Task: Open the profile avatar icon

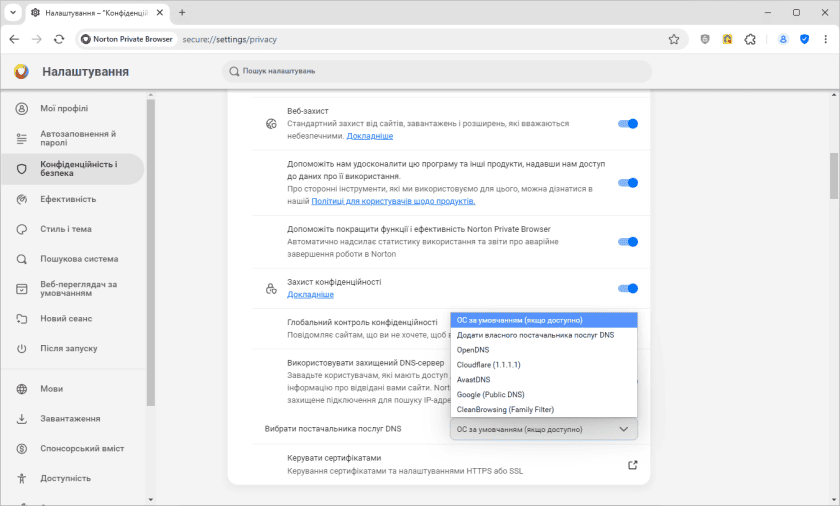Action: [783, 39]
